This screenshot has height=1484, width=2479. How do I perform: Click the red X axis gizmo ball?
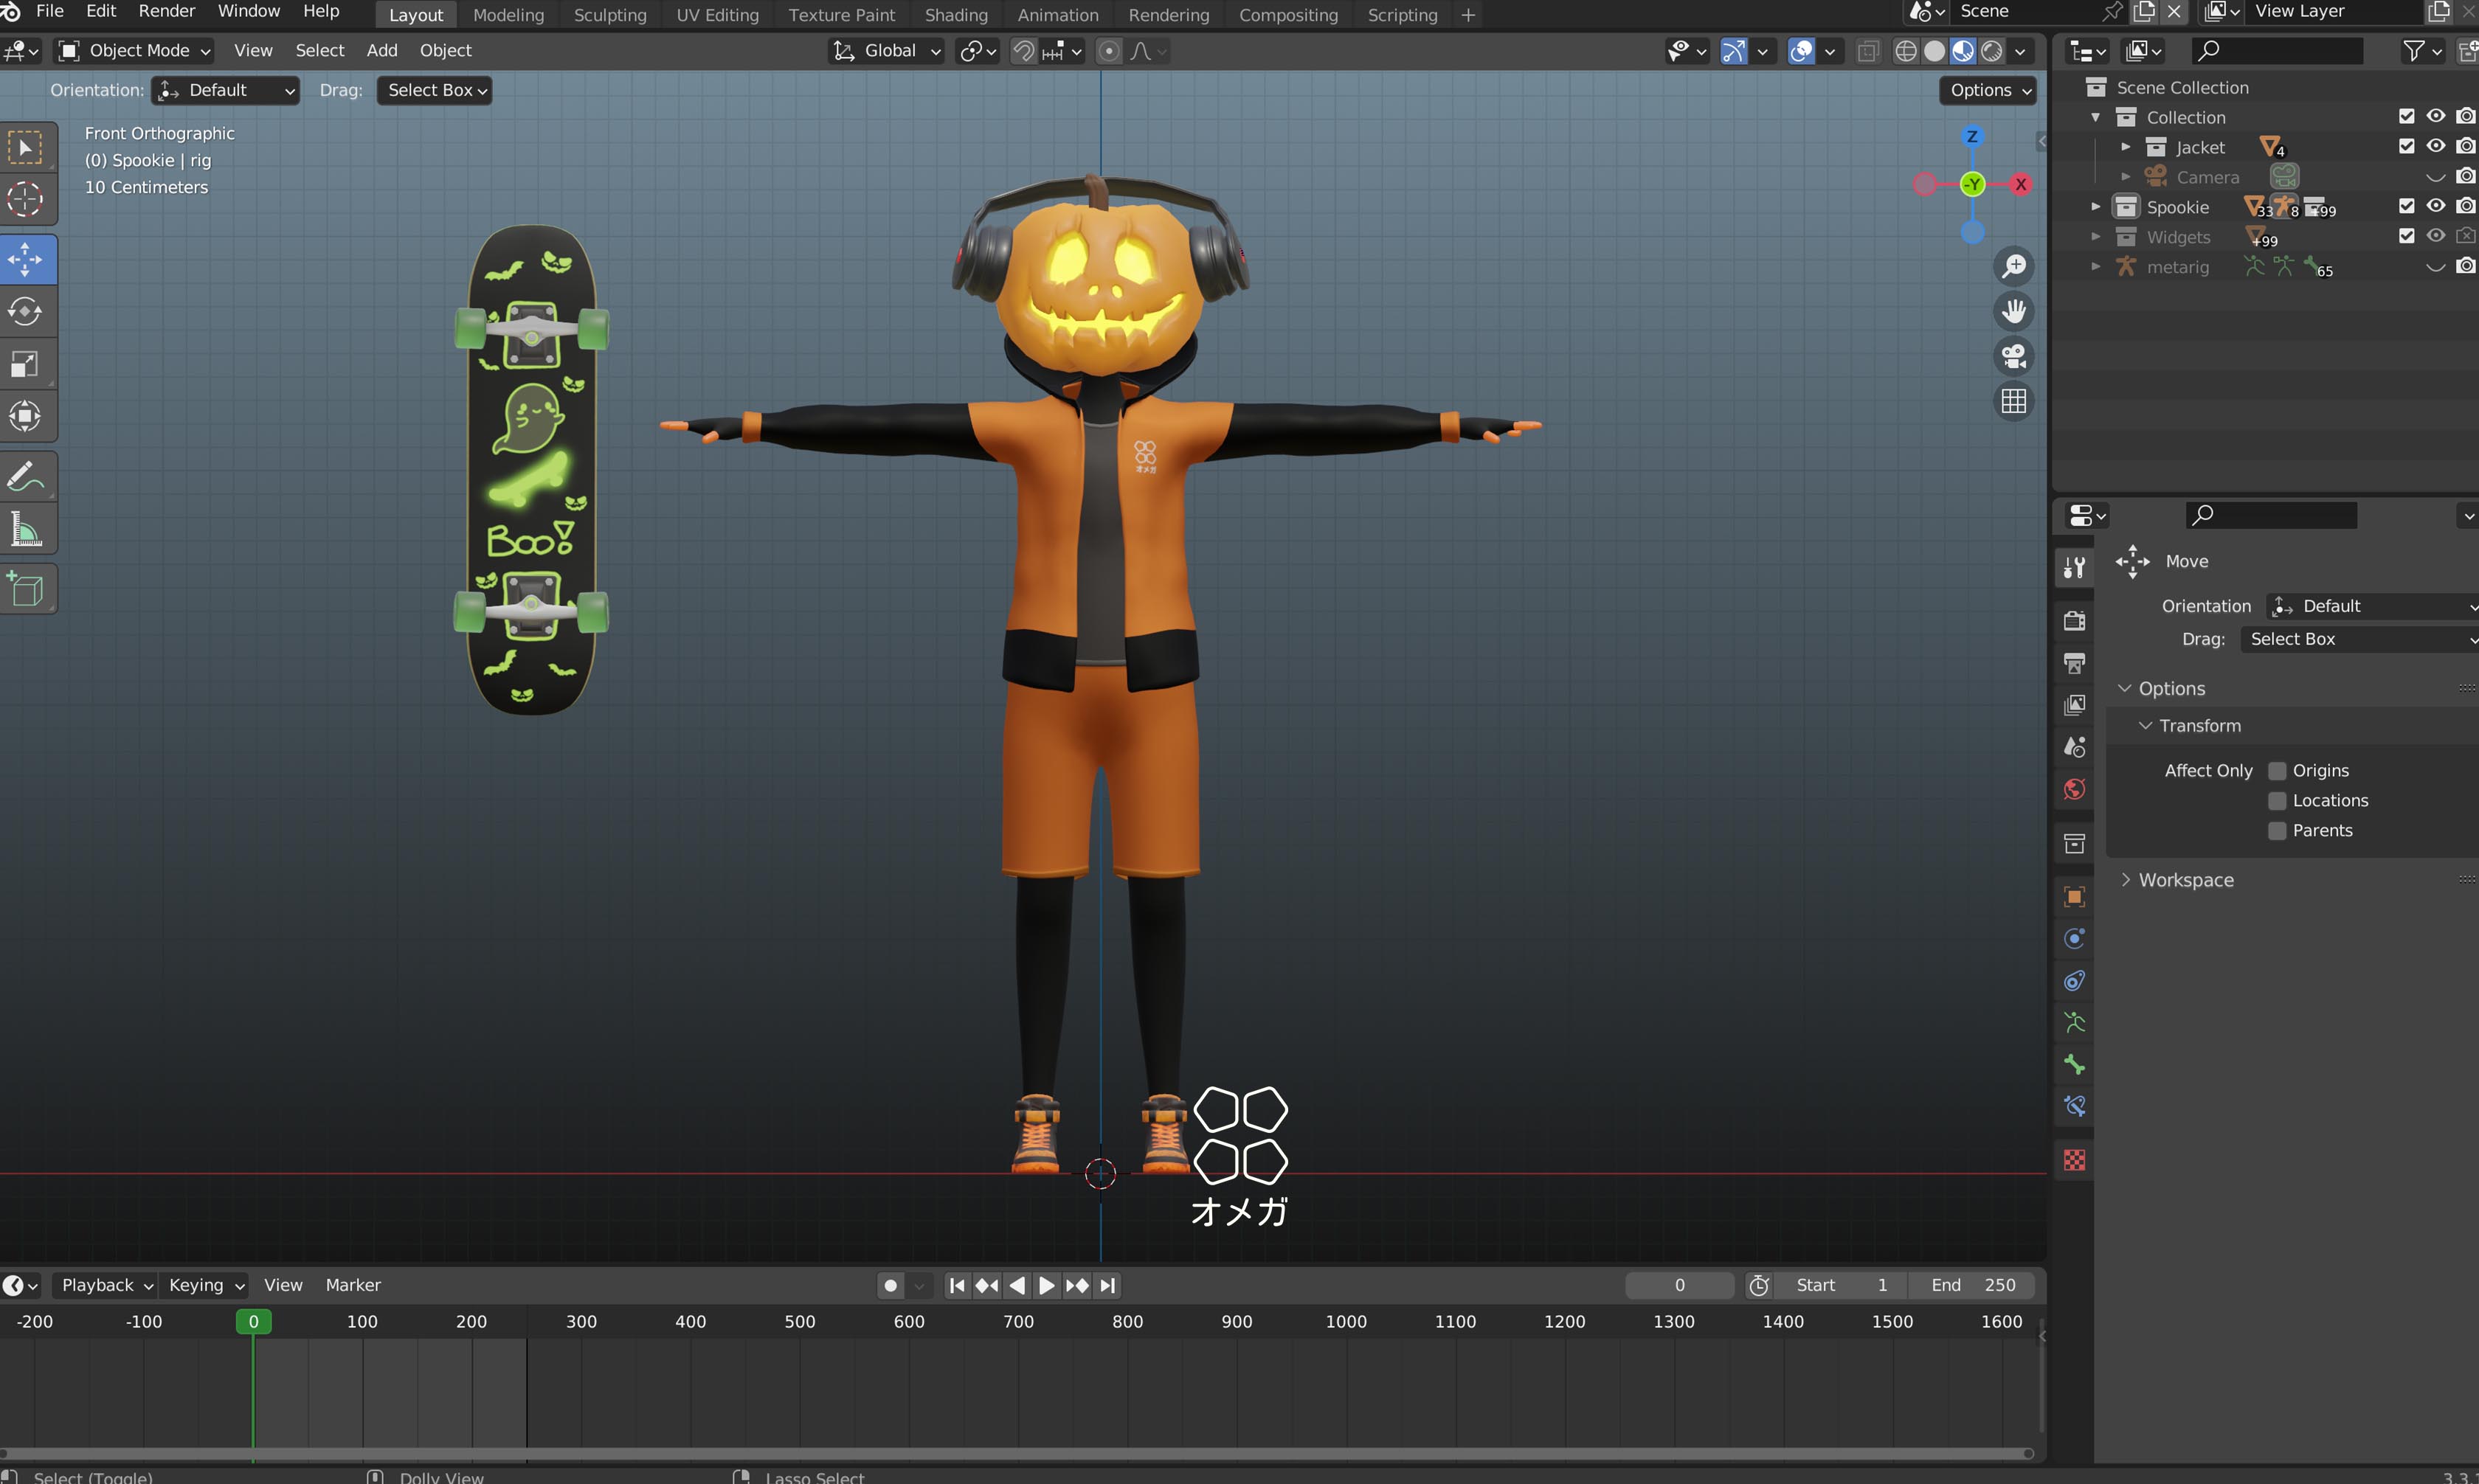[x=2021, y=184]
